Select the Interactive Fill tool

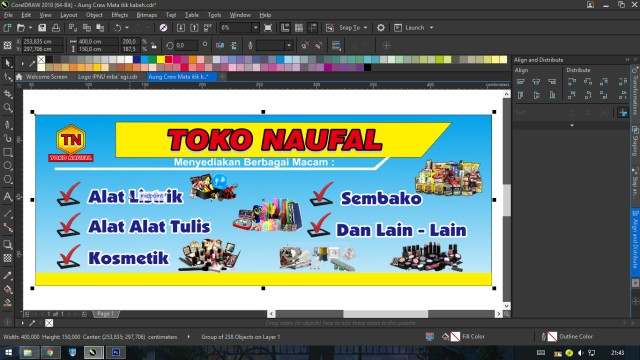coord(7,289)
